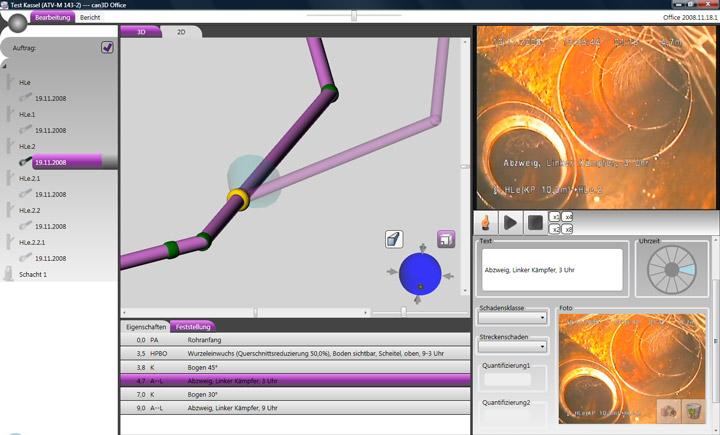The height and width of the screenshot is (435, 720).
Task: Switch to the 2D view tab
Action: [181, 32]
